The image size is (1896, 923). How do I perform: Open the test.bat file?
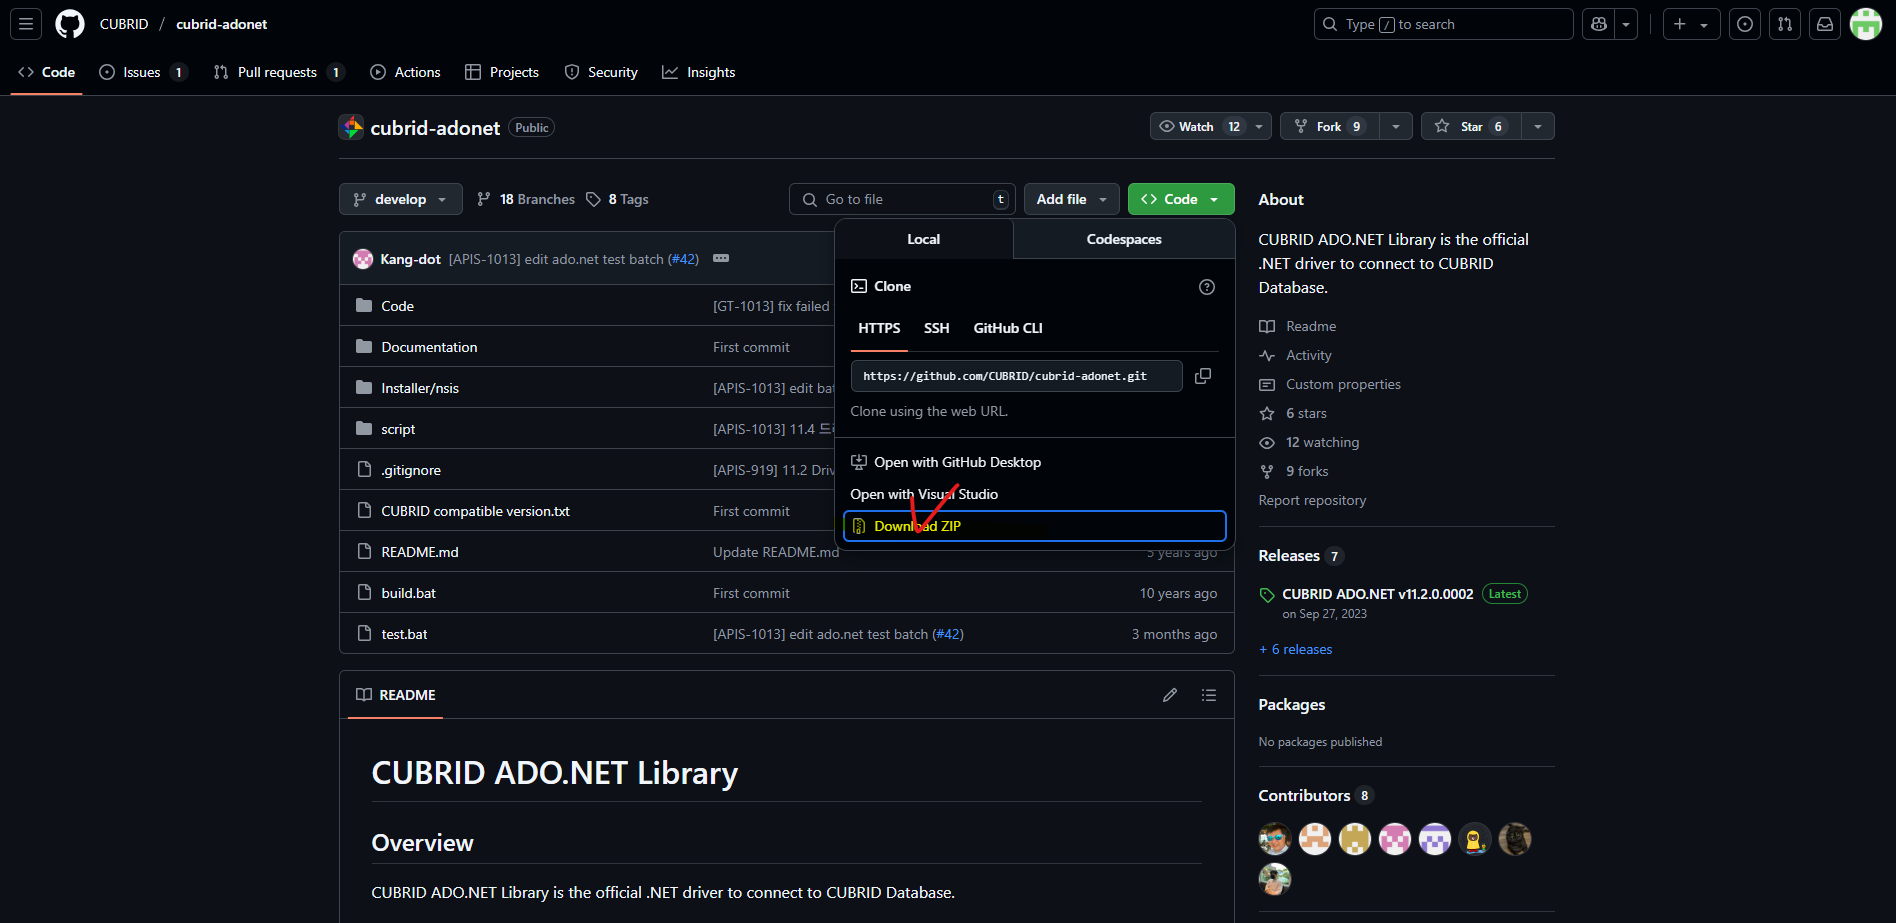(x=404, y=634)
